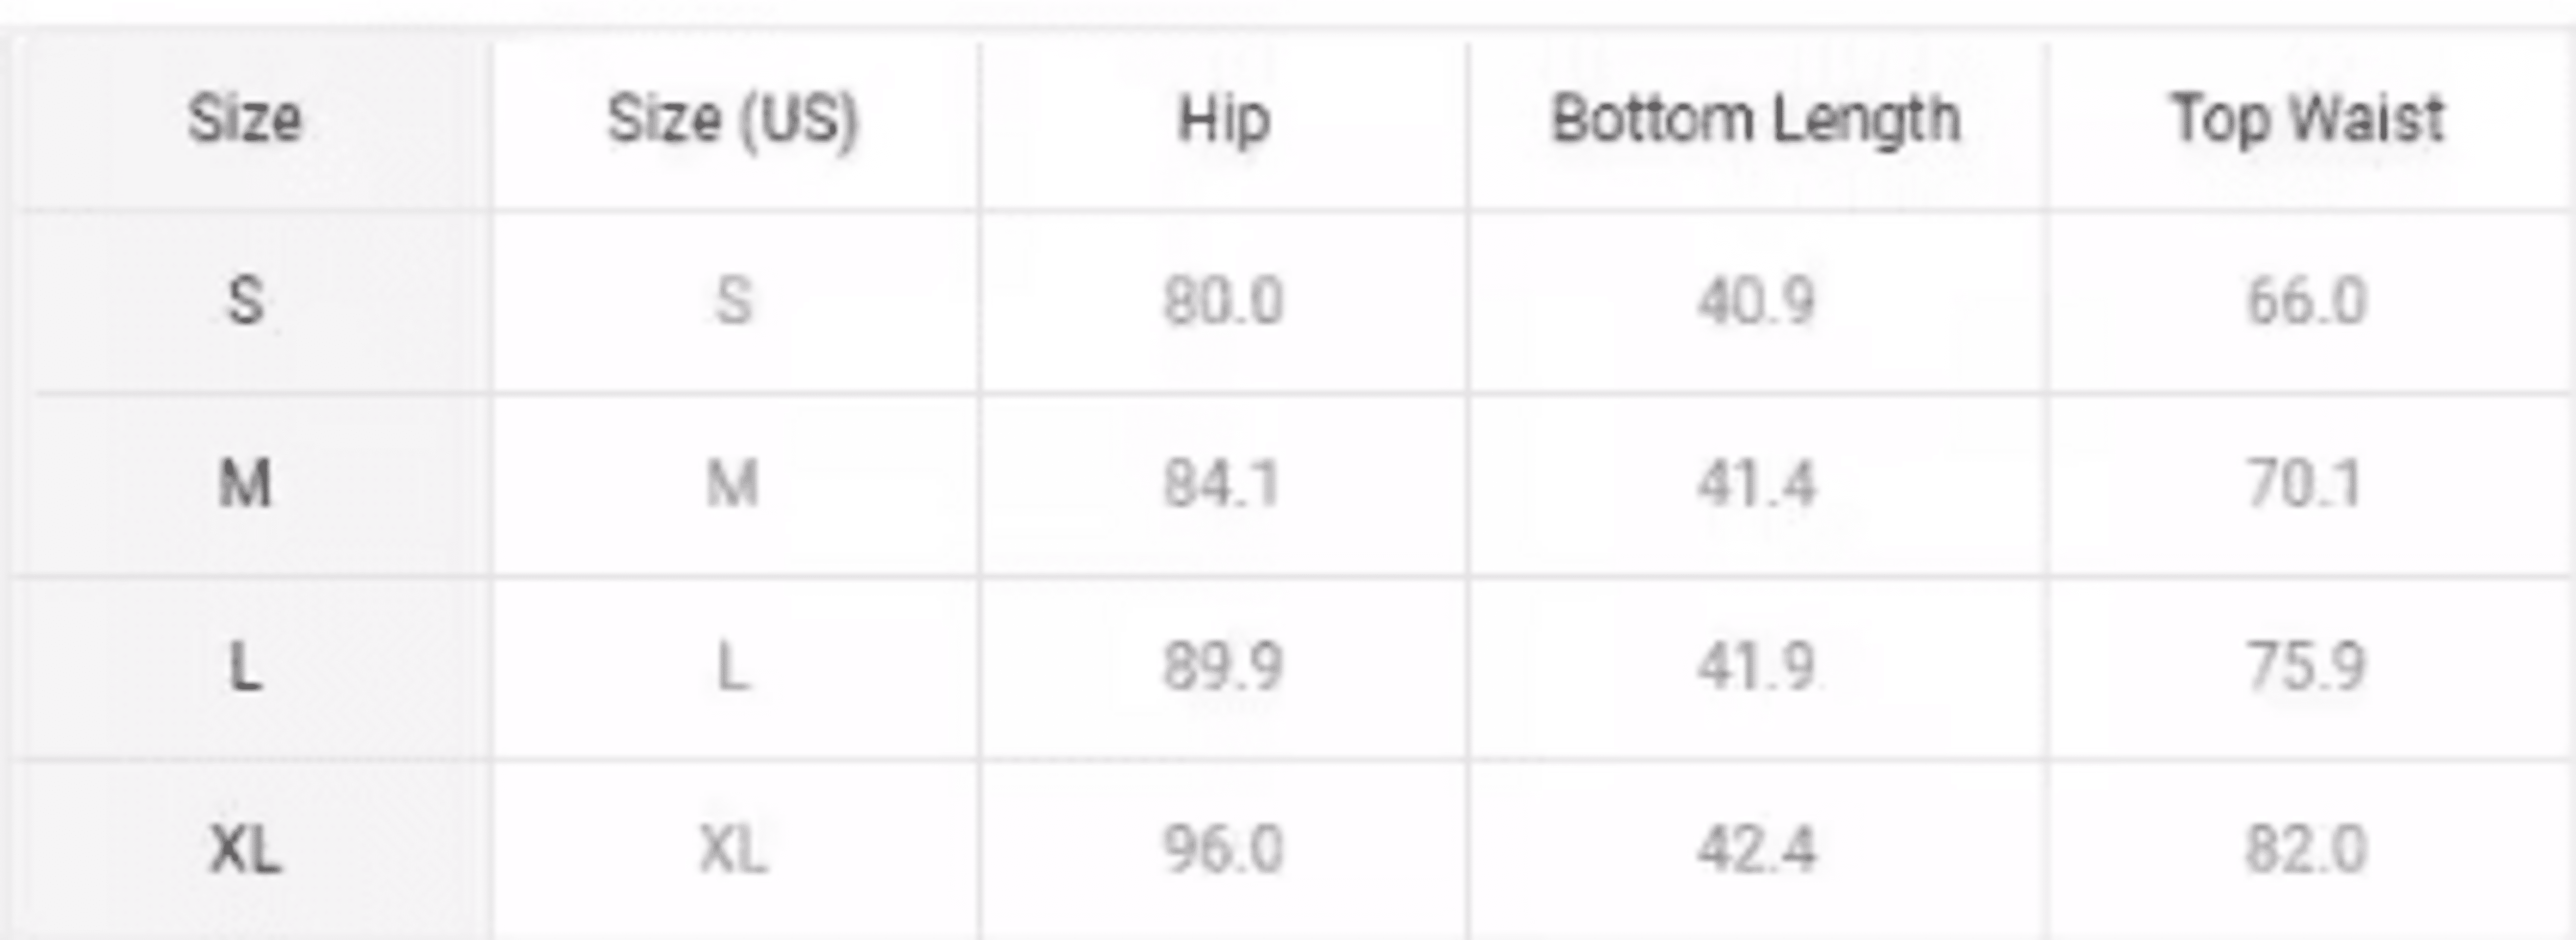Image resolution: width=2576 pixels, height=940 pixels.
Task: Click the Hip value 96.0
Action: [1223, 850]
